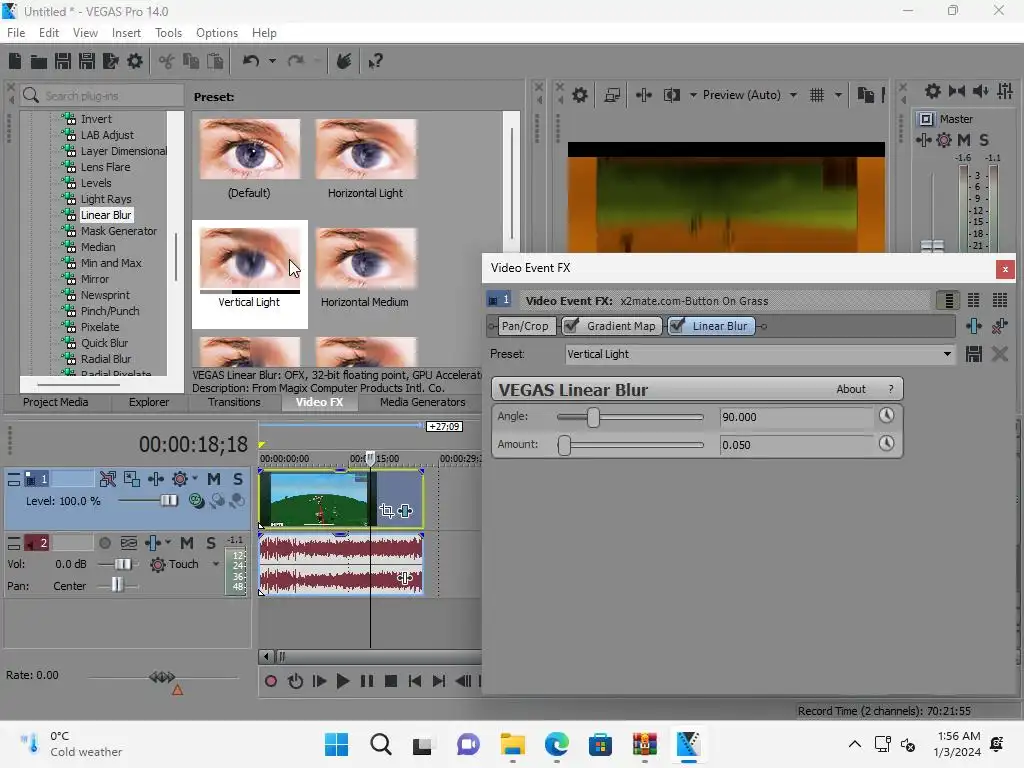The image size is (1024, 768).
Task: Click the Event Pan/Crop icon on video clip
Action: coord(386,511)
